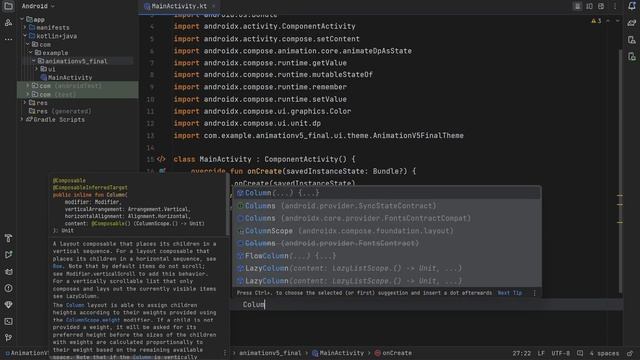This screenshot has width=640, height=360.
Task: Choose ColumnScope completion suggestion
Action: [387, 231]
